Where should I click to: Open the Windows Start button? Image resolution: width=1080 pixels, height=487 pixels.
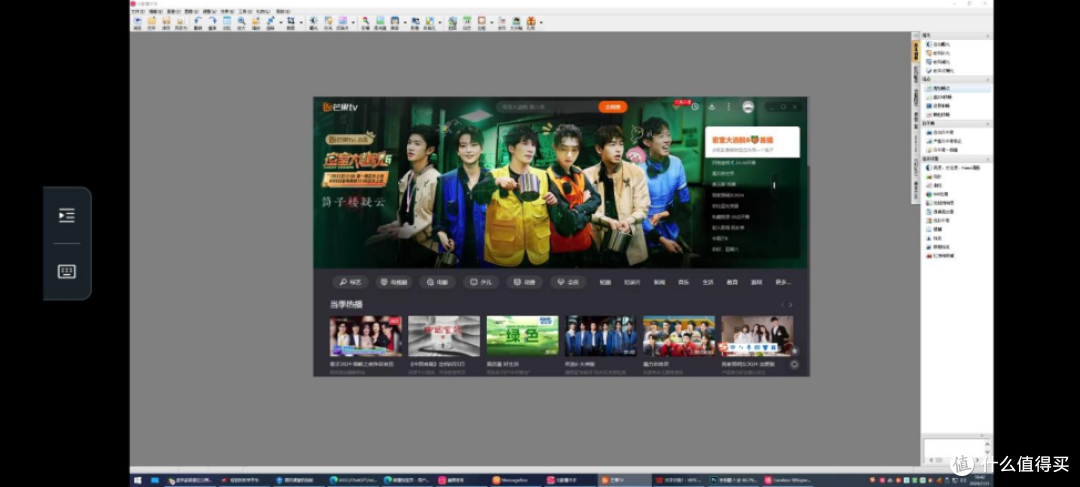tap(137, 480)
